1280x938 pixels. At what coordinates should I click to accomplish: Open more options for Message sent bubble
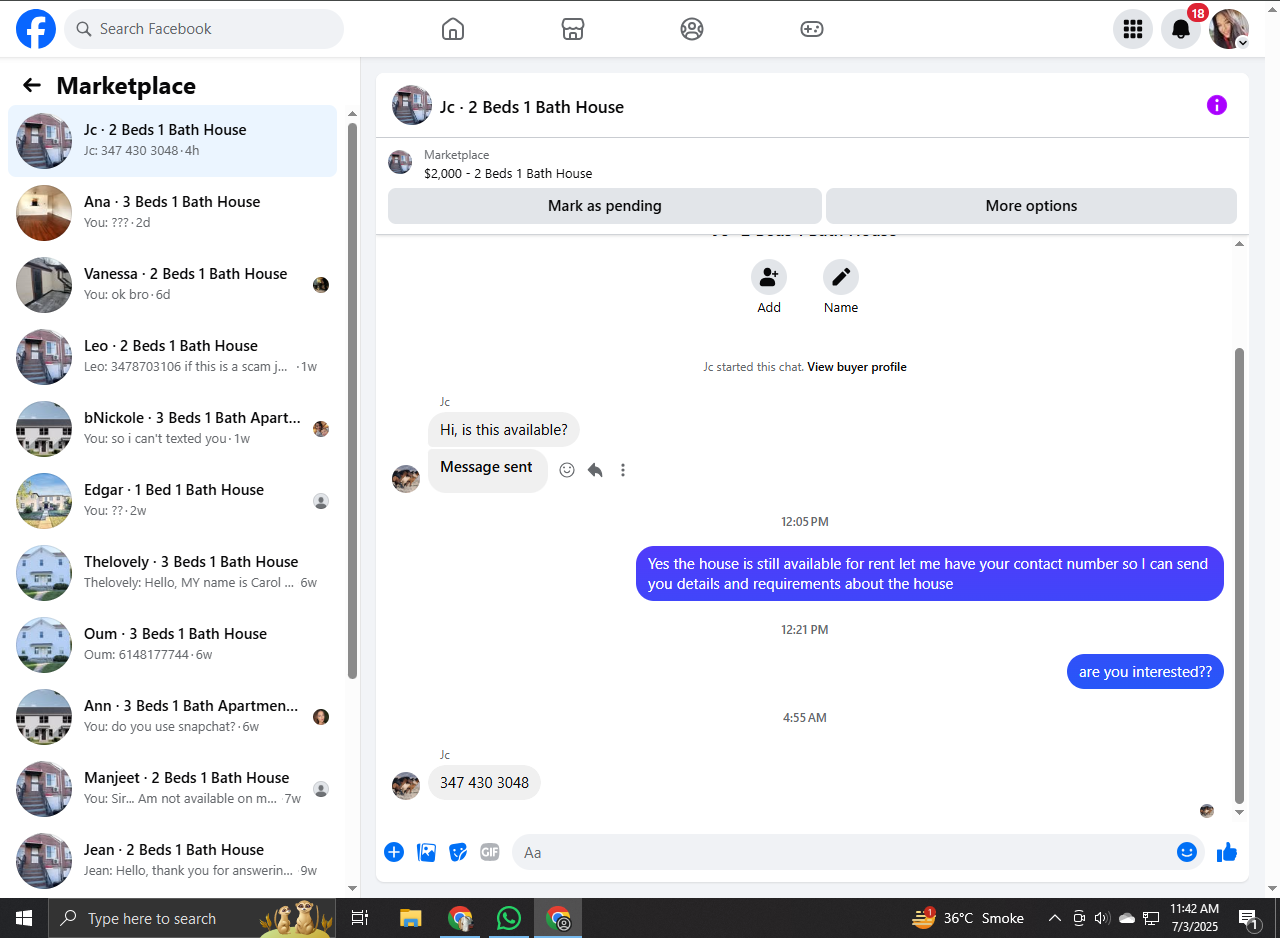[623, 470]
